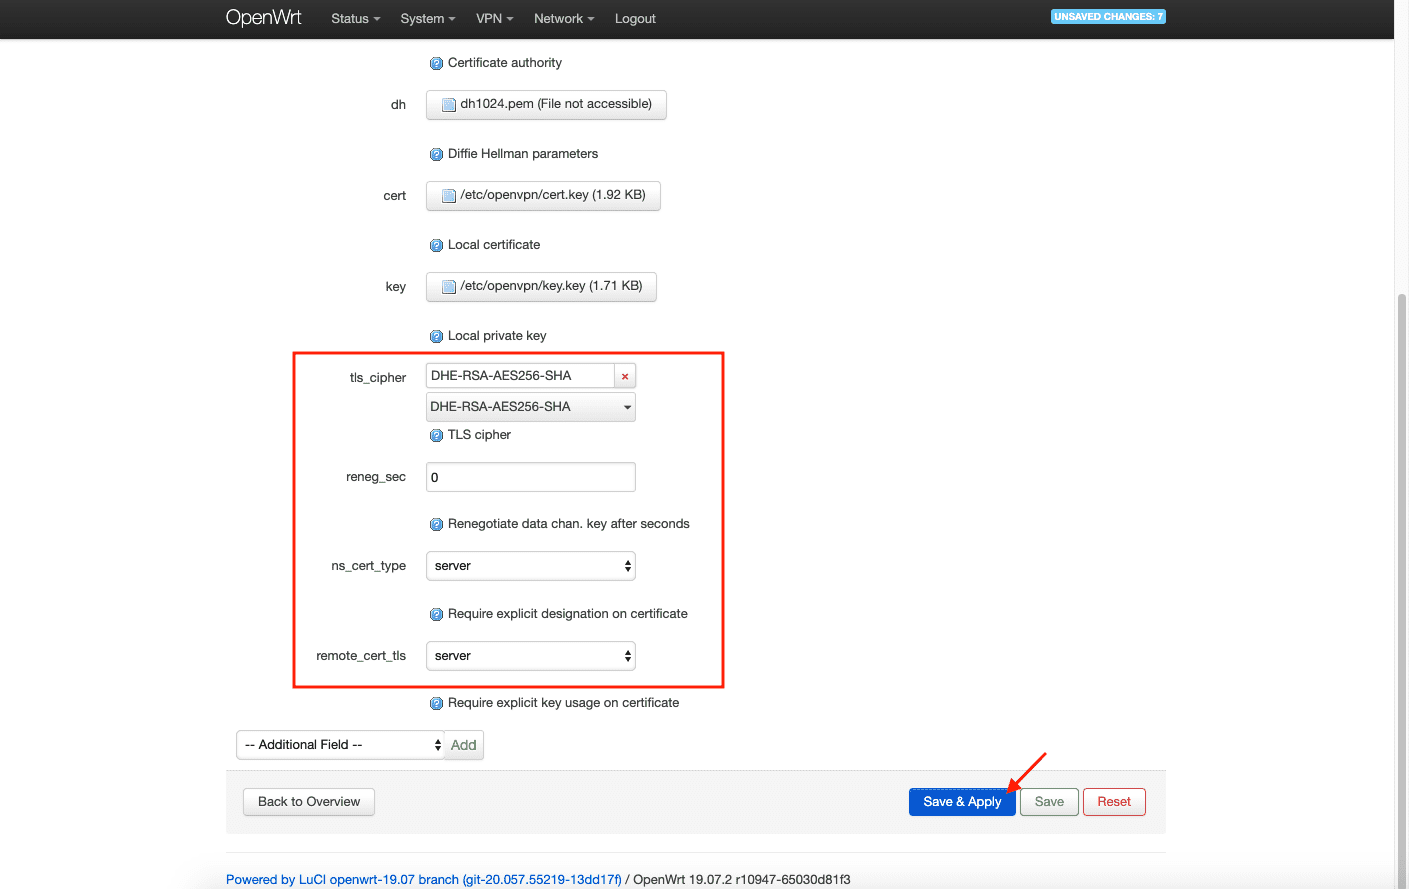Open the Status menu in navbar
Image resolution: width=1409 pixels, height=889 pixels.
(355, 19)
